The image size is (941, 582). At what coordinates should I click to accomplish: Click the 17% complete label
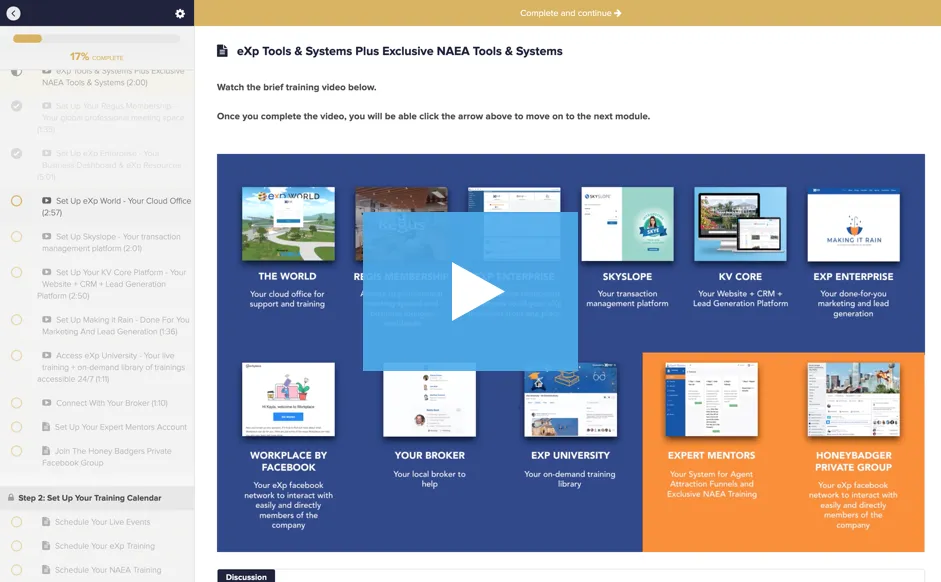click(96, 56)
